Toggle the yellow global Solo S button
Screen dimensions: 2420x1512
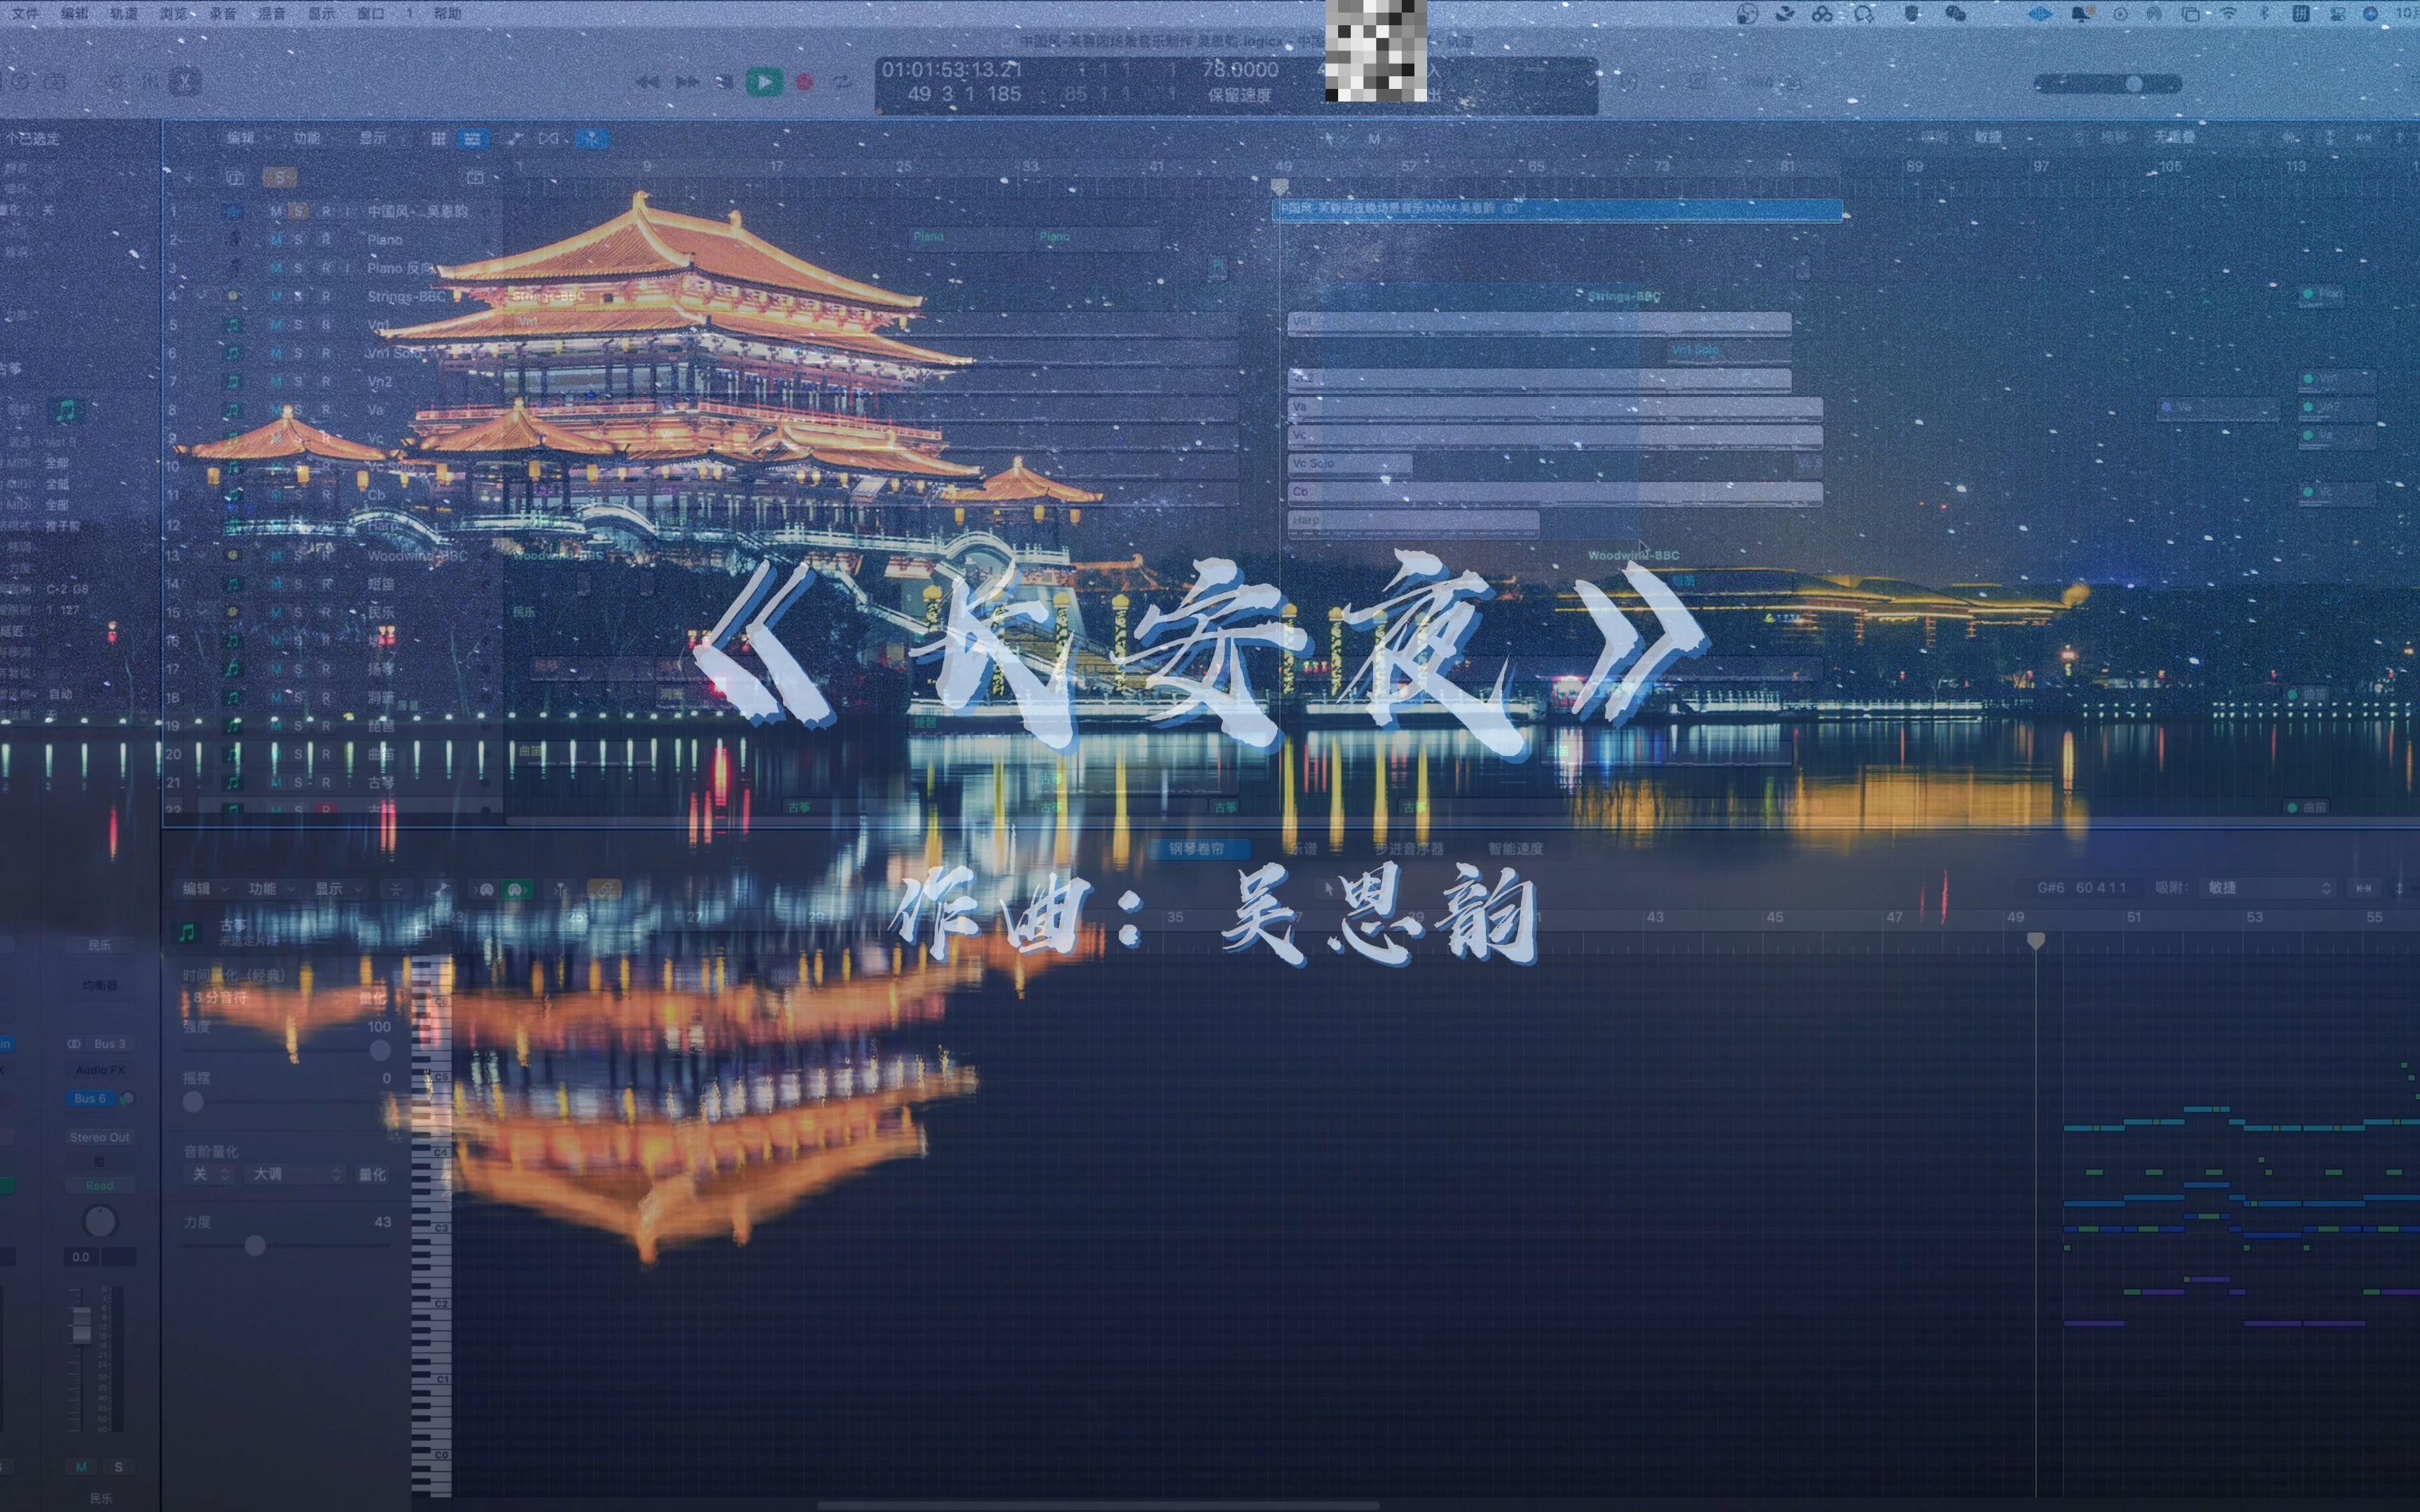tap(280, 177)
